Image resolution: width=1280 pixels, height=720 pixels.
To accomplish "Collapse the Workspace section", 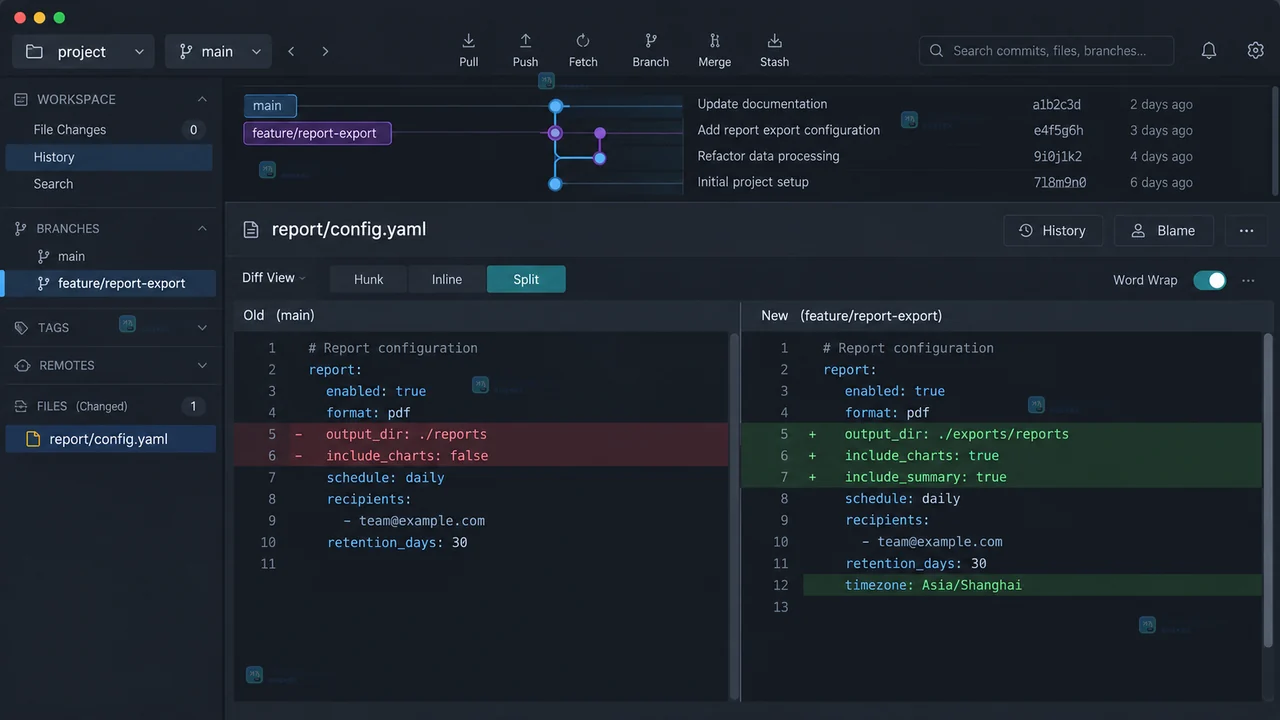I will click(202, 99).
